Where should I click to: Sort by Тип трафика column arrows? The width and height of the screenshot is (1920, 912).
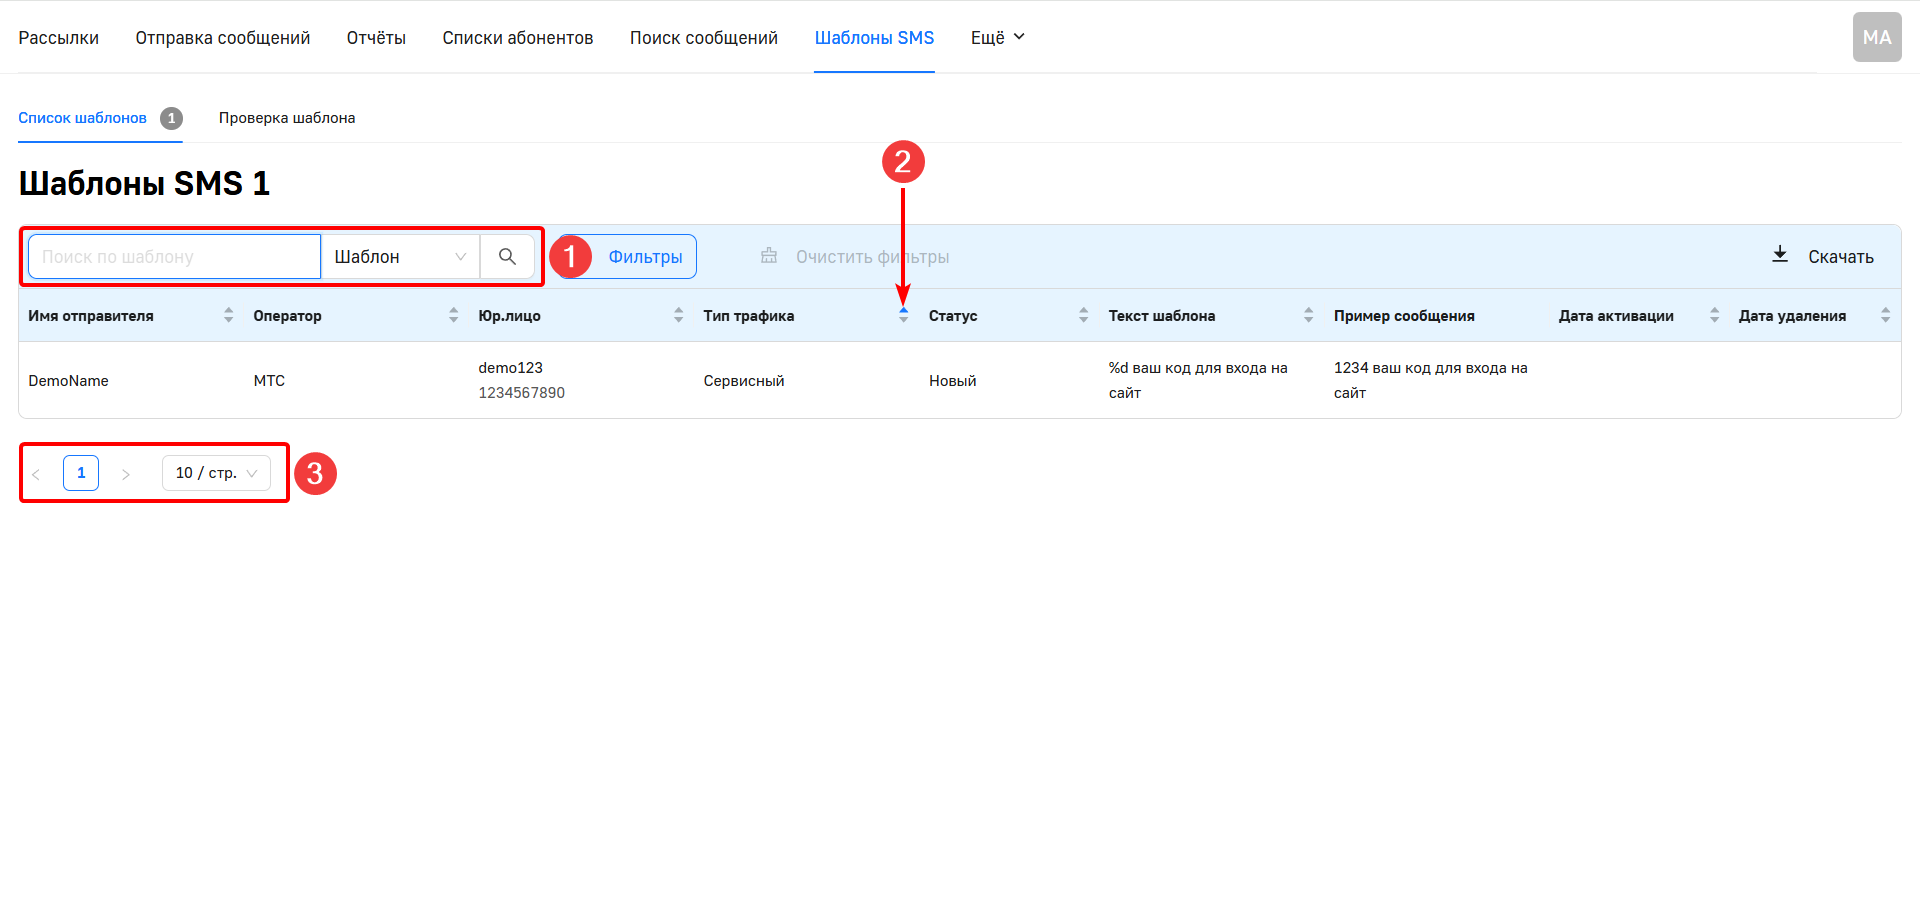pos(904,316)
